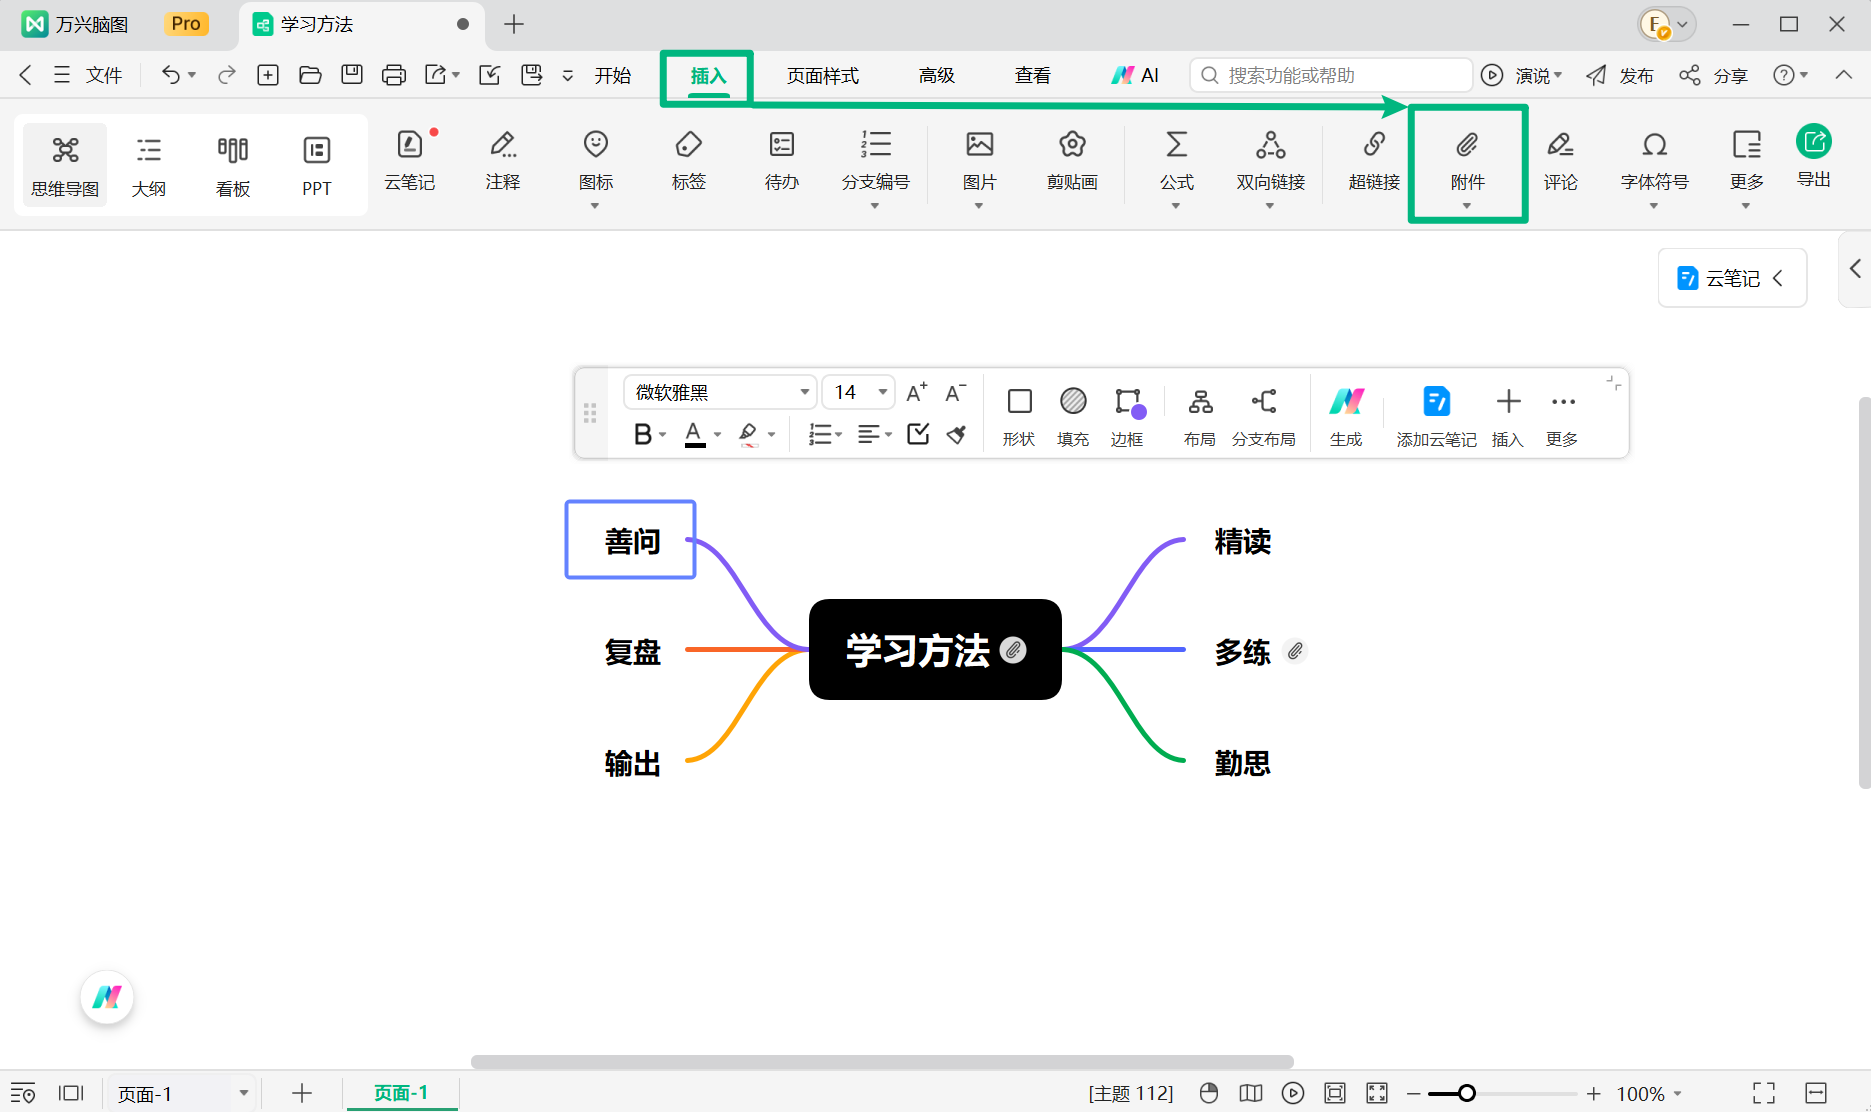The height and width of the screenshot is (1112, 1871).
Task: Click the 演说 presentation button
Action: pos(1521,75)
